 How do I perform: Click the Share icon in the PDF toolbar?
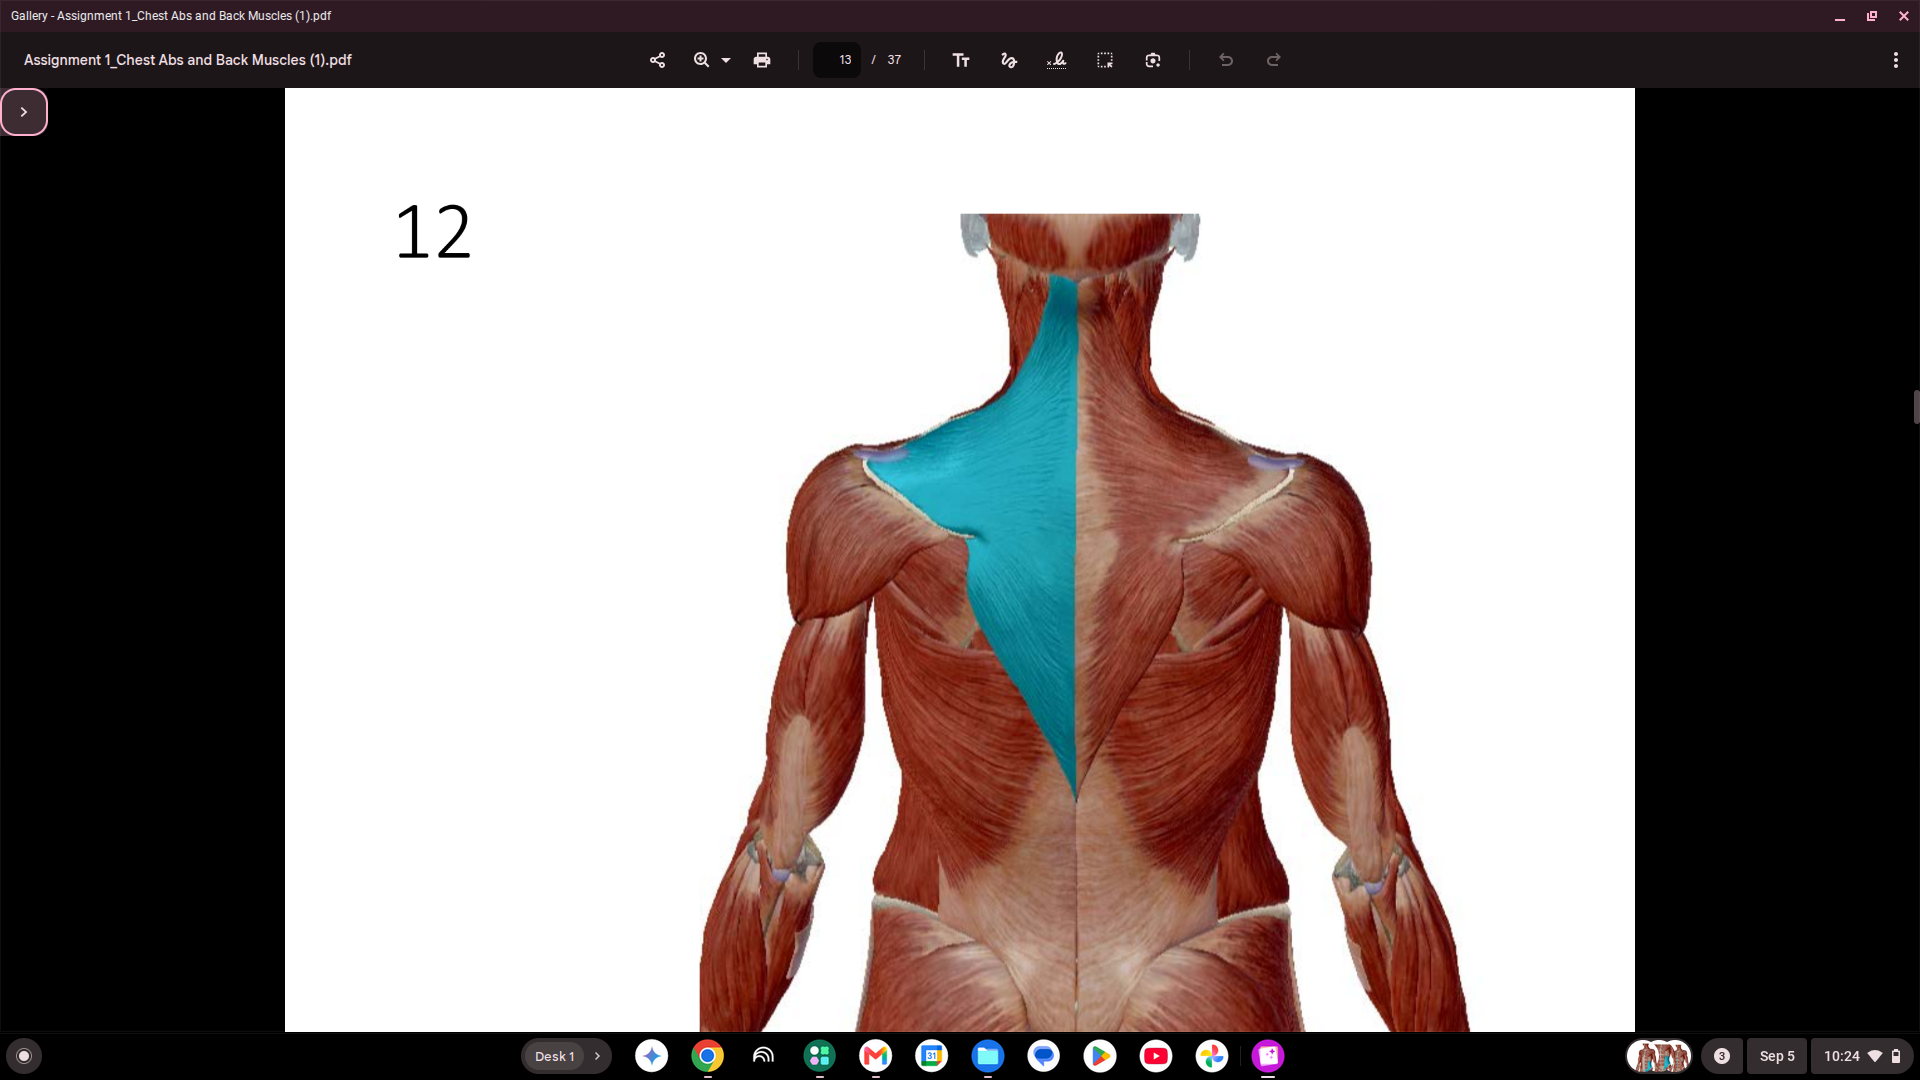(x=657, y=60)
